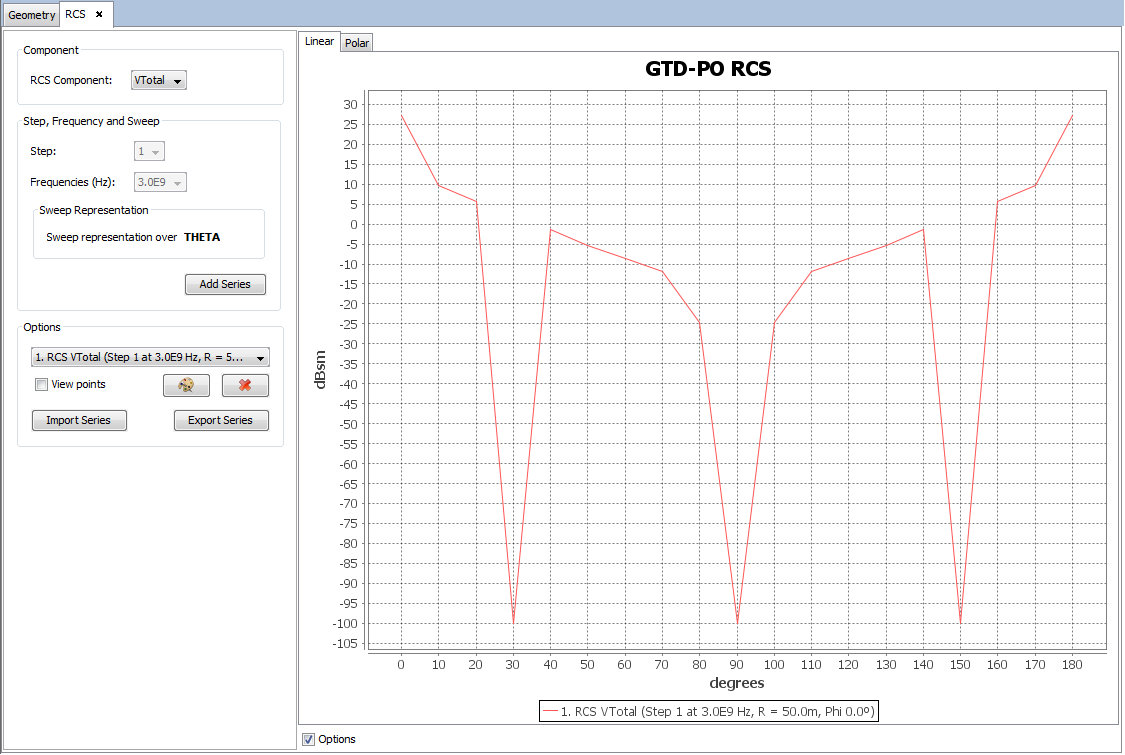Enable the View points checkbox
Image resolution: width=1125 pixels, height=755 pixels.
[41, 385]
